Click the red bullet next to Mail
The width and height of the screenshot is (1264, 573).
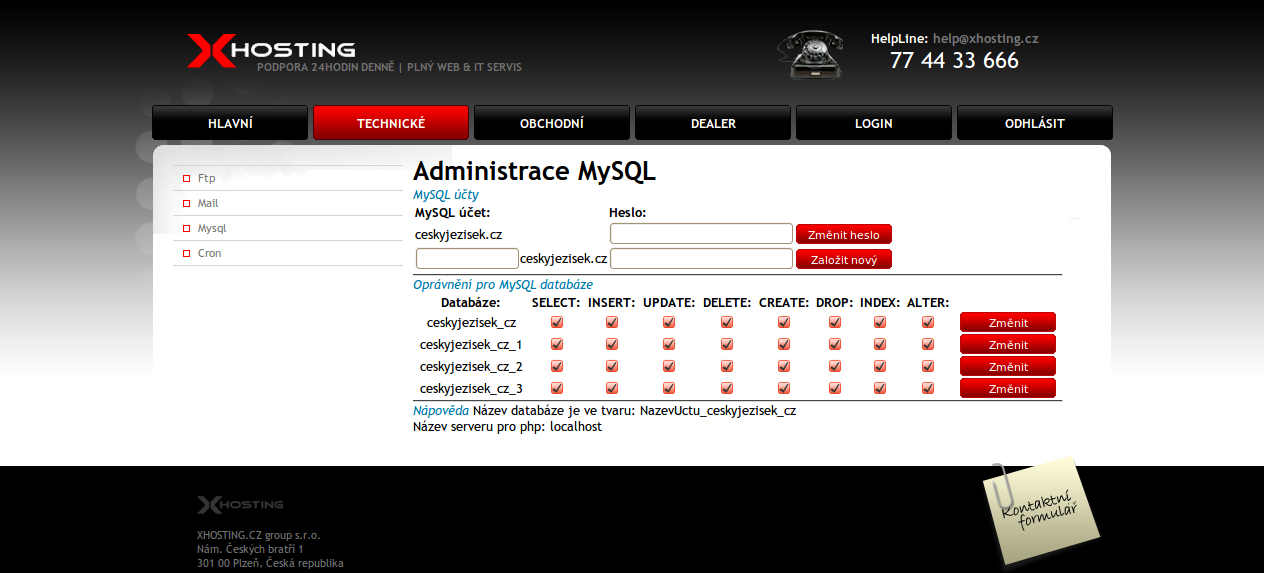pyautogui.click(x=186, y=204)
